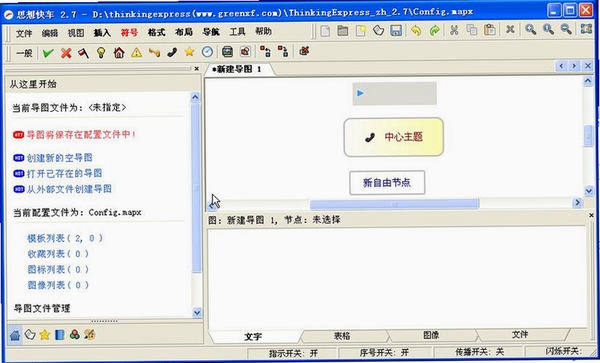Click the text note editing area
The height and width of the screenshot is (363, 600).
pyautogui.click(x=396, y=277)
